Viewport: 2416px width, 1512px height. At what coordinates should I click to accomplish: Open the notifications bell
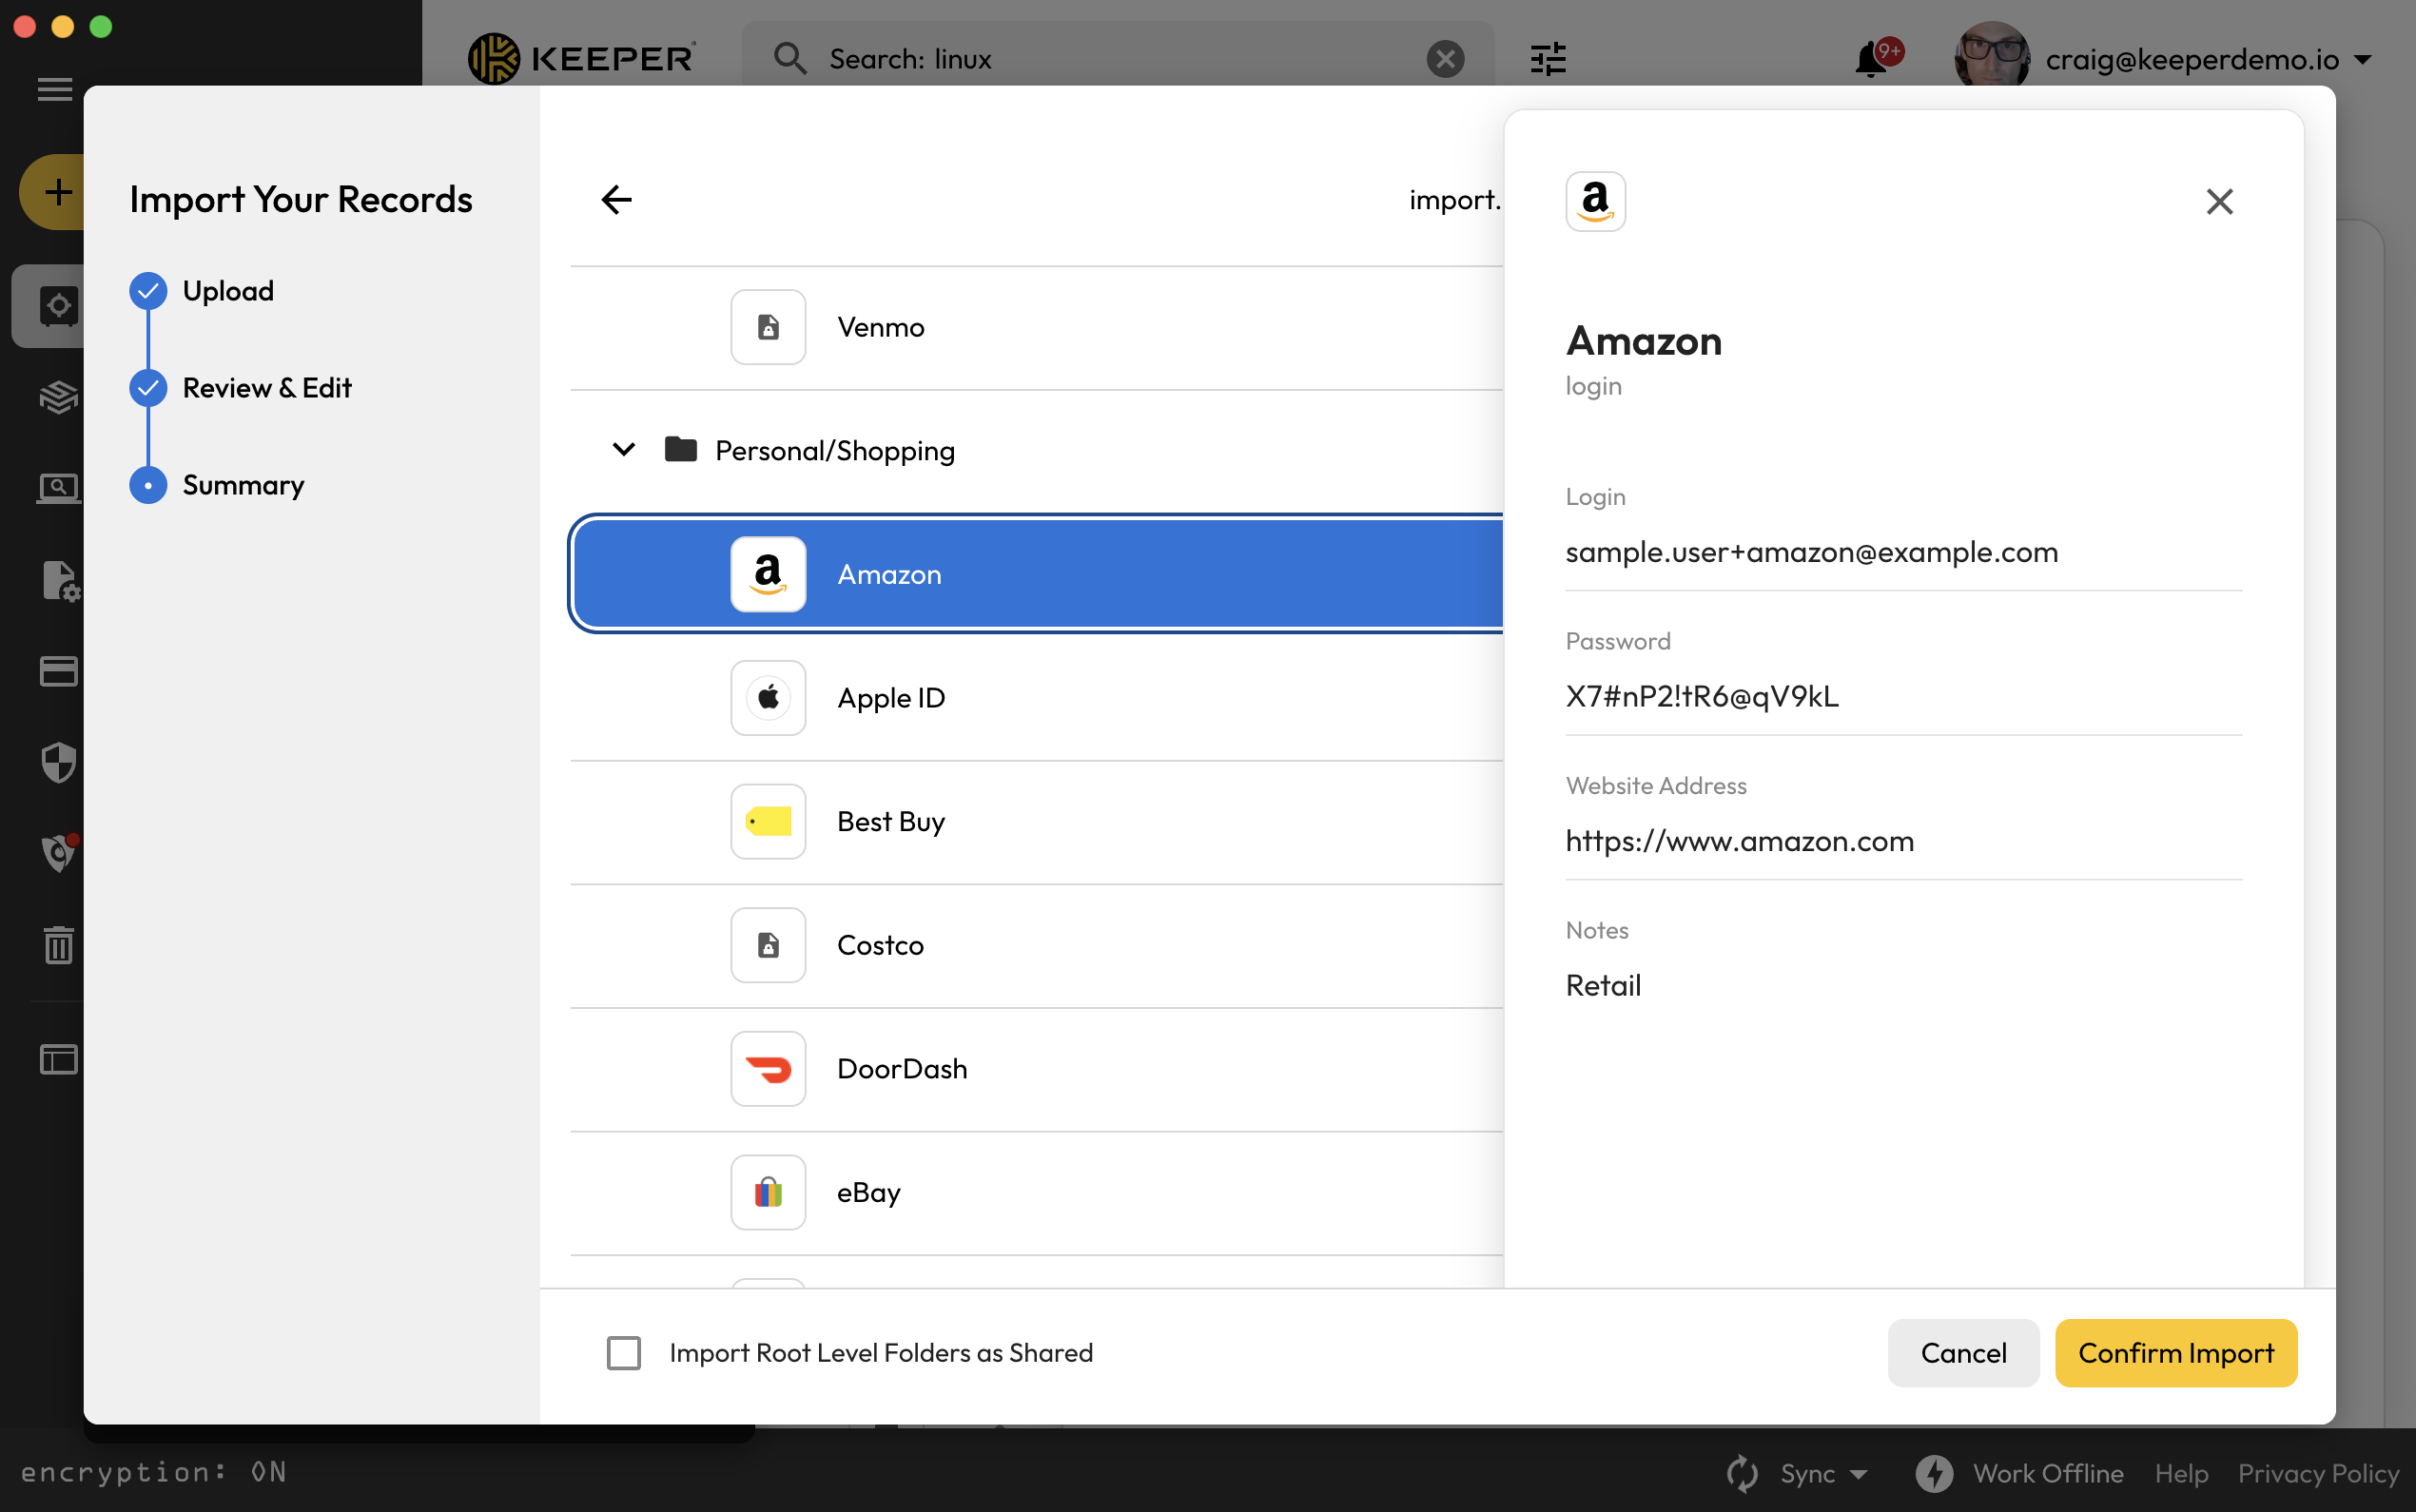[x=1870, y=60]
